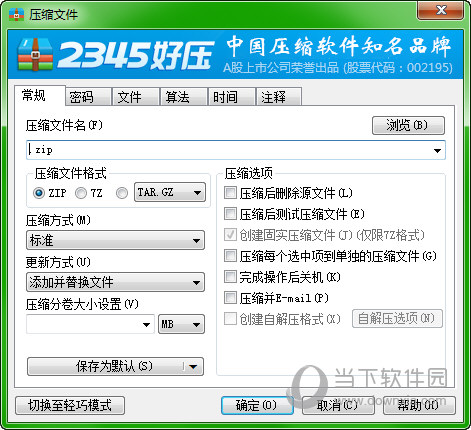The height and width of the screenshot is (430, 471).
Task: Select the ZIP format radio button
Action: (39, 193)
